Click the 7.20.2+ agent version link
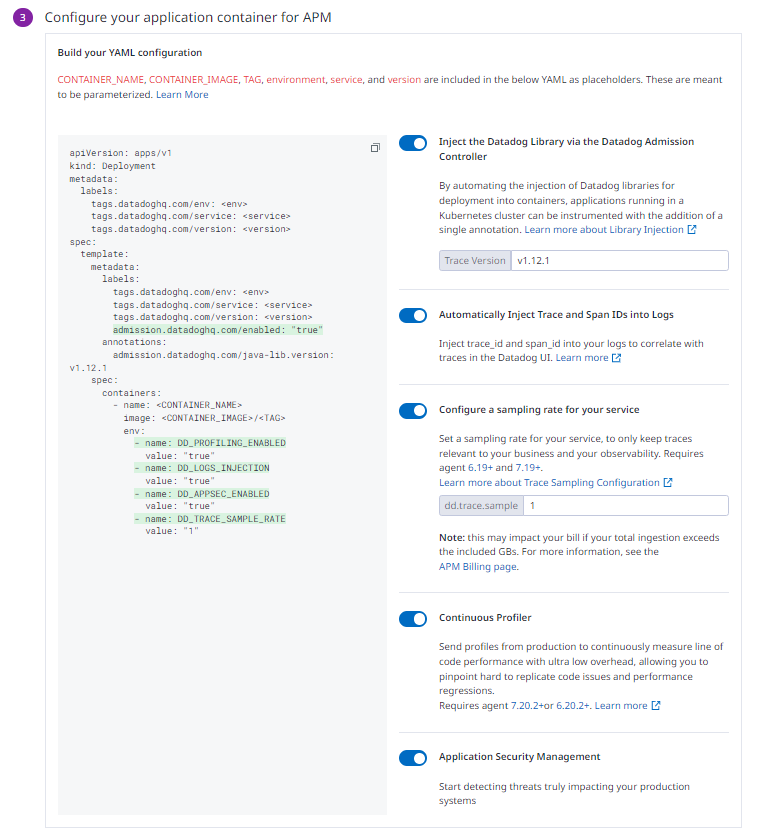The image size is (772, 836). tap(527, 705)
